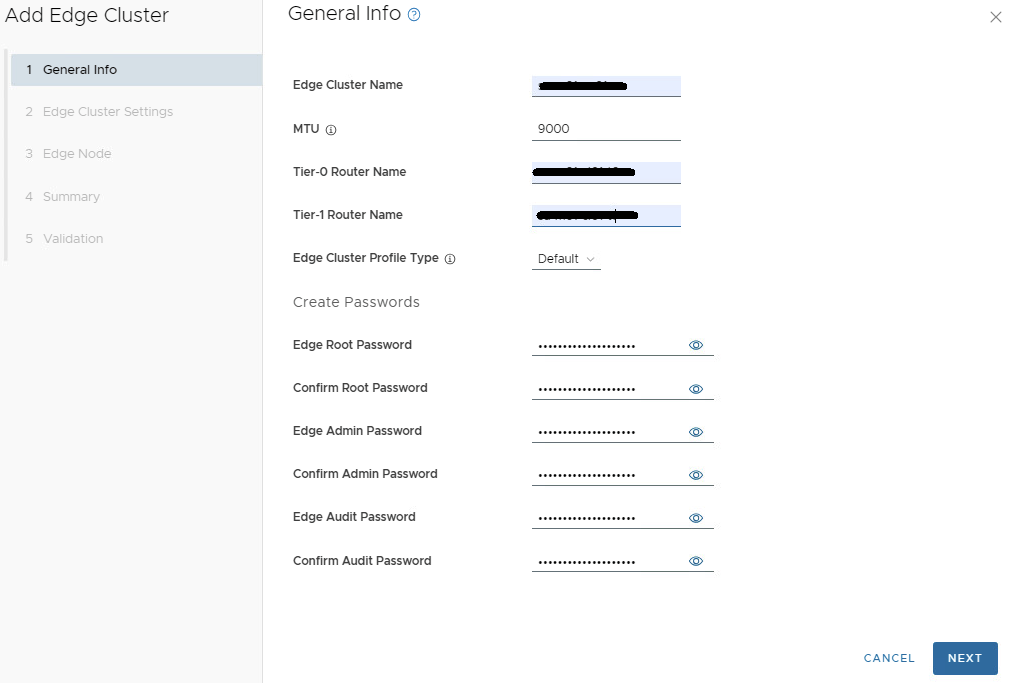Click the MTU info icon
Viewport: 1010px width, 683px height.
tap(331, 130)
